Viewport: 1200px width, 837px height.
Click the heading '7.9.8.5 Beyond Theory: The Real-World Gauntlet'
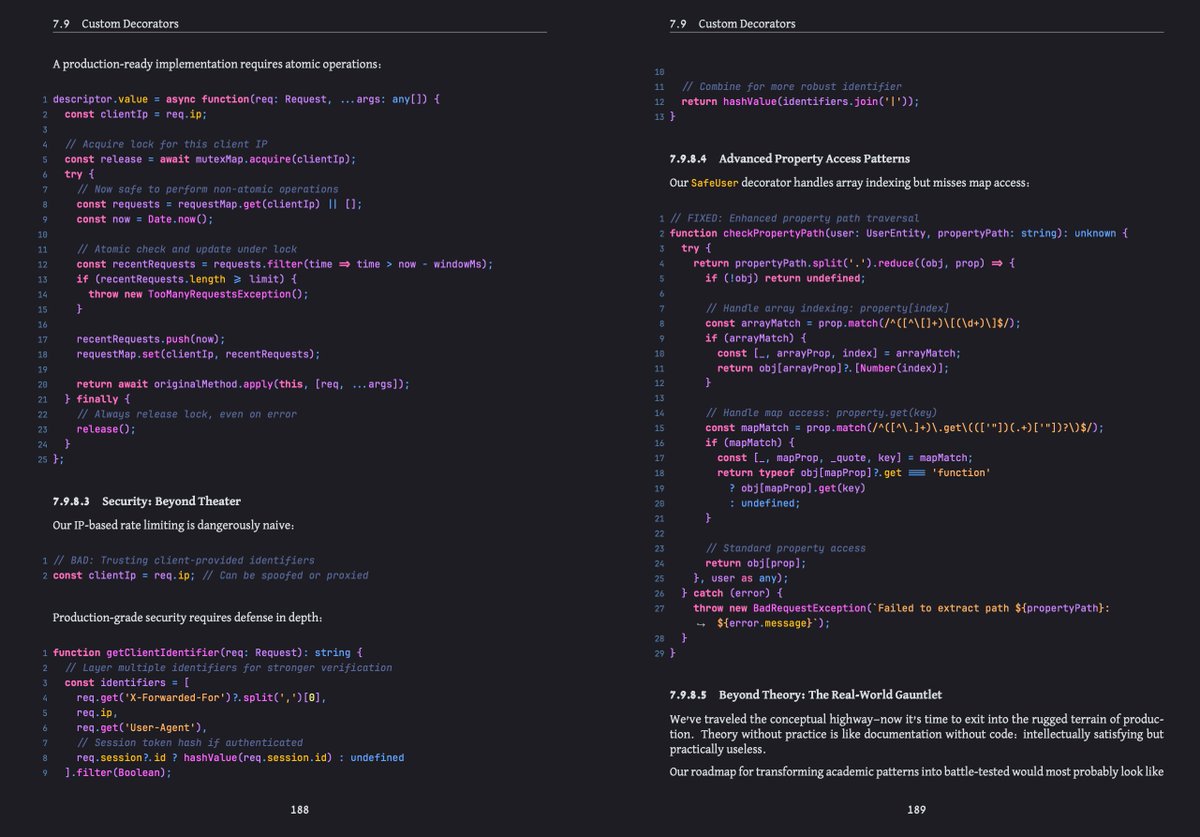806,695
